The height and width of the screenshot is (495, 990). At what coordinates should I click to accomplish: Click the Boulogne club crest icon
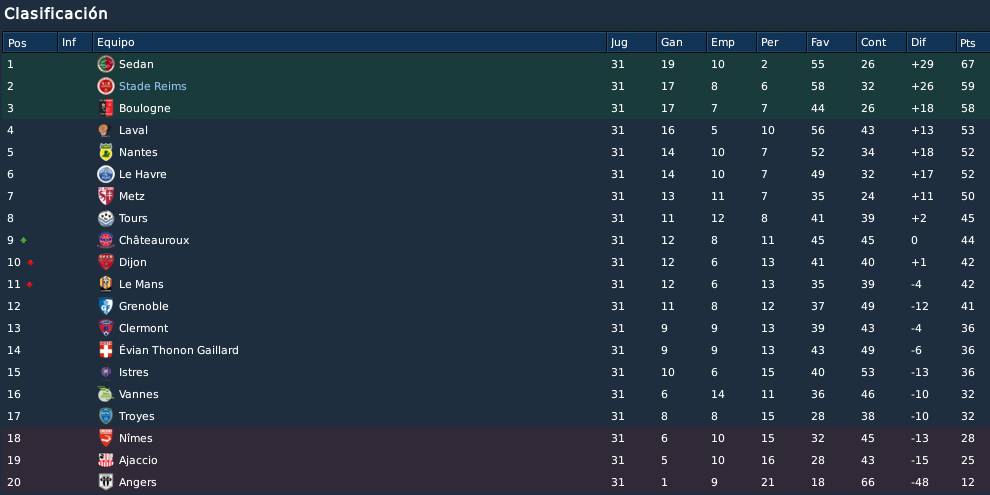coord(105,108)
